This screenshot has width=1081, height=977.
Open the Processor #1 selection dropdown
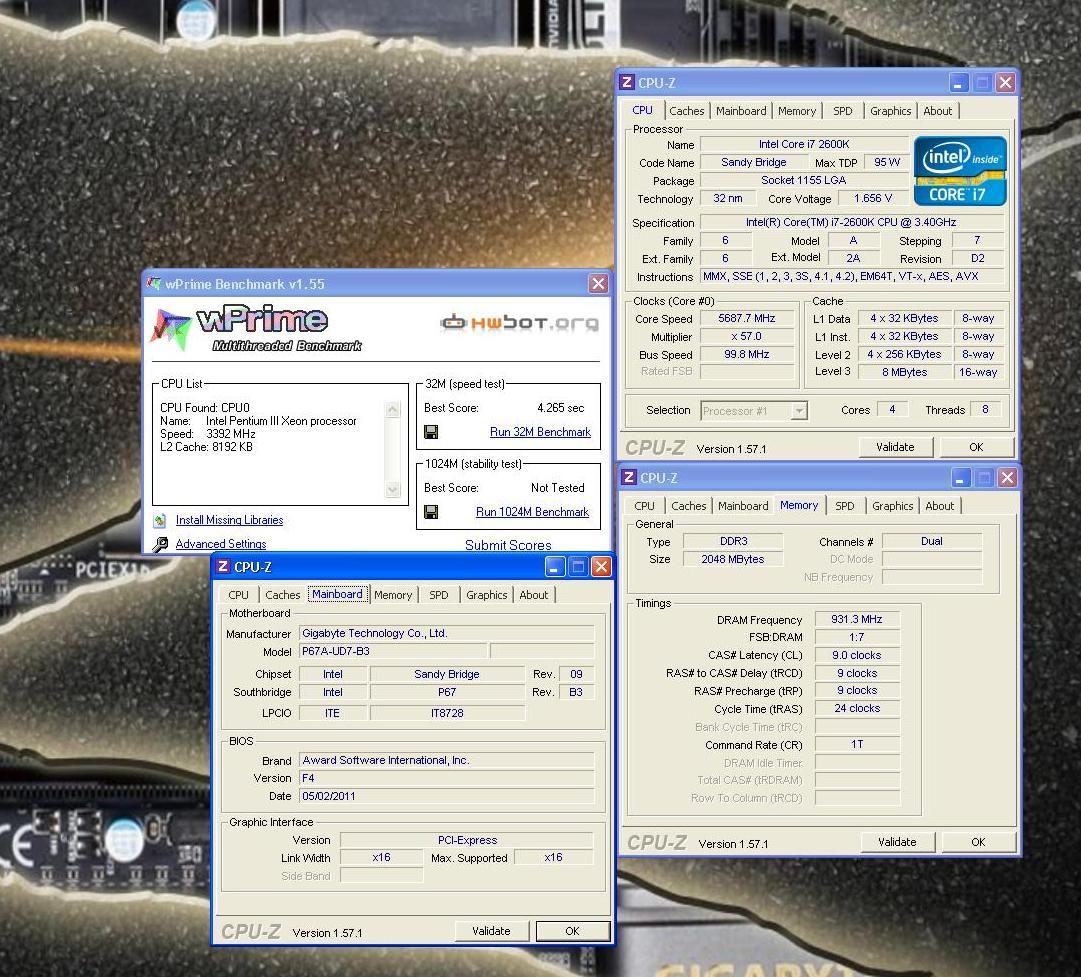click(799, 411)
